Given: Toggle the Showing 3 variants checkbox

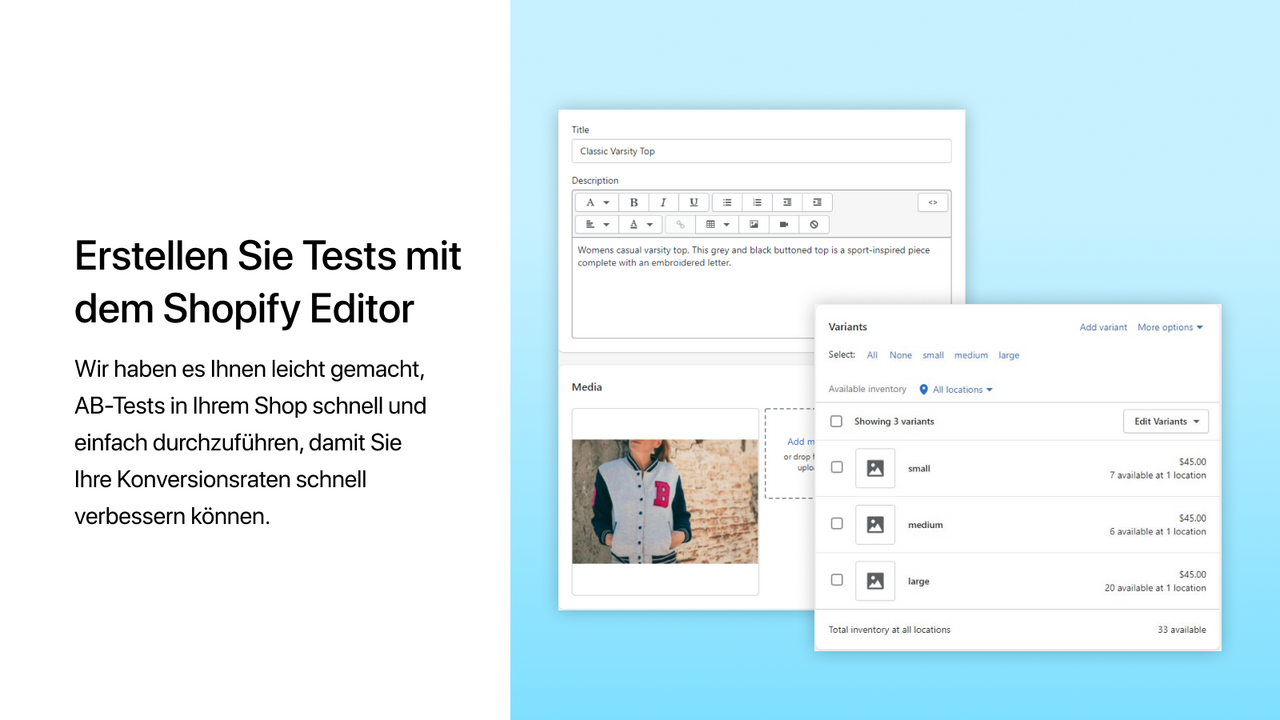Looking at the screenshot, I should click(x=837, y=422).
